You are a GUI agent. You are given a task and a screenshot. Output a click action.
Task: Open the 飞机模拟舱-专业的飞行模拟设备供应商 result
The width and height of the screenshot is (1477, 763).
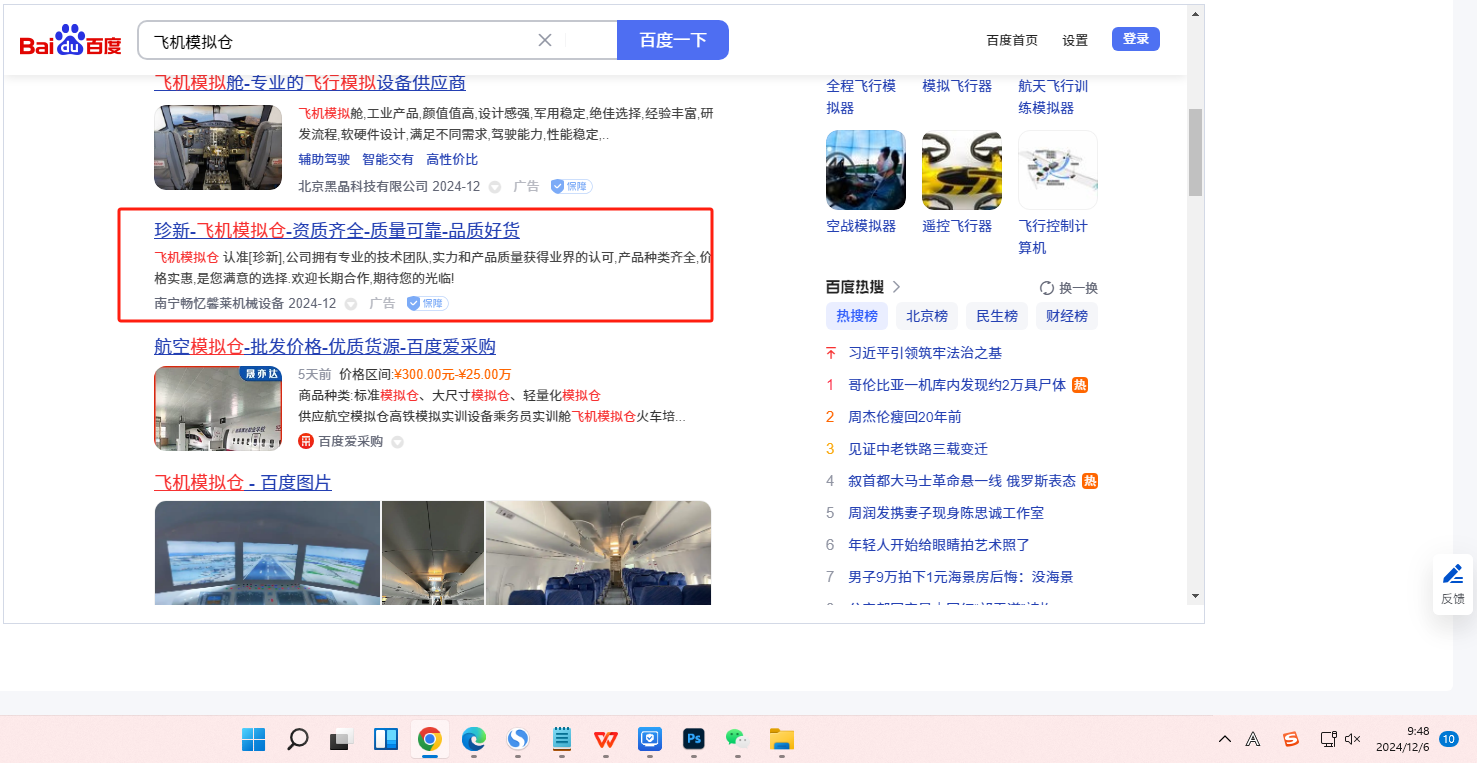310,83
